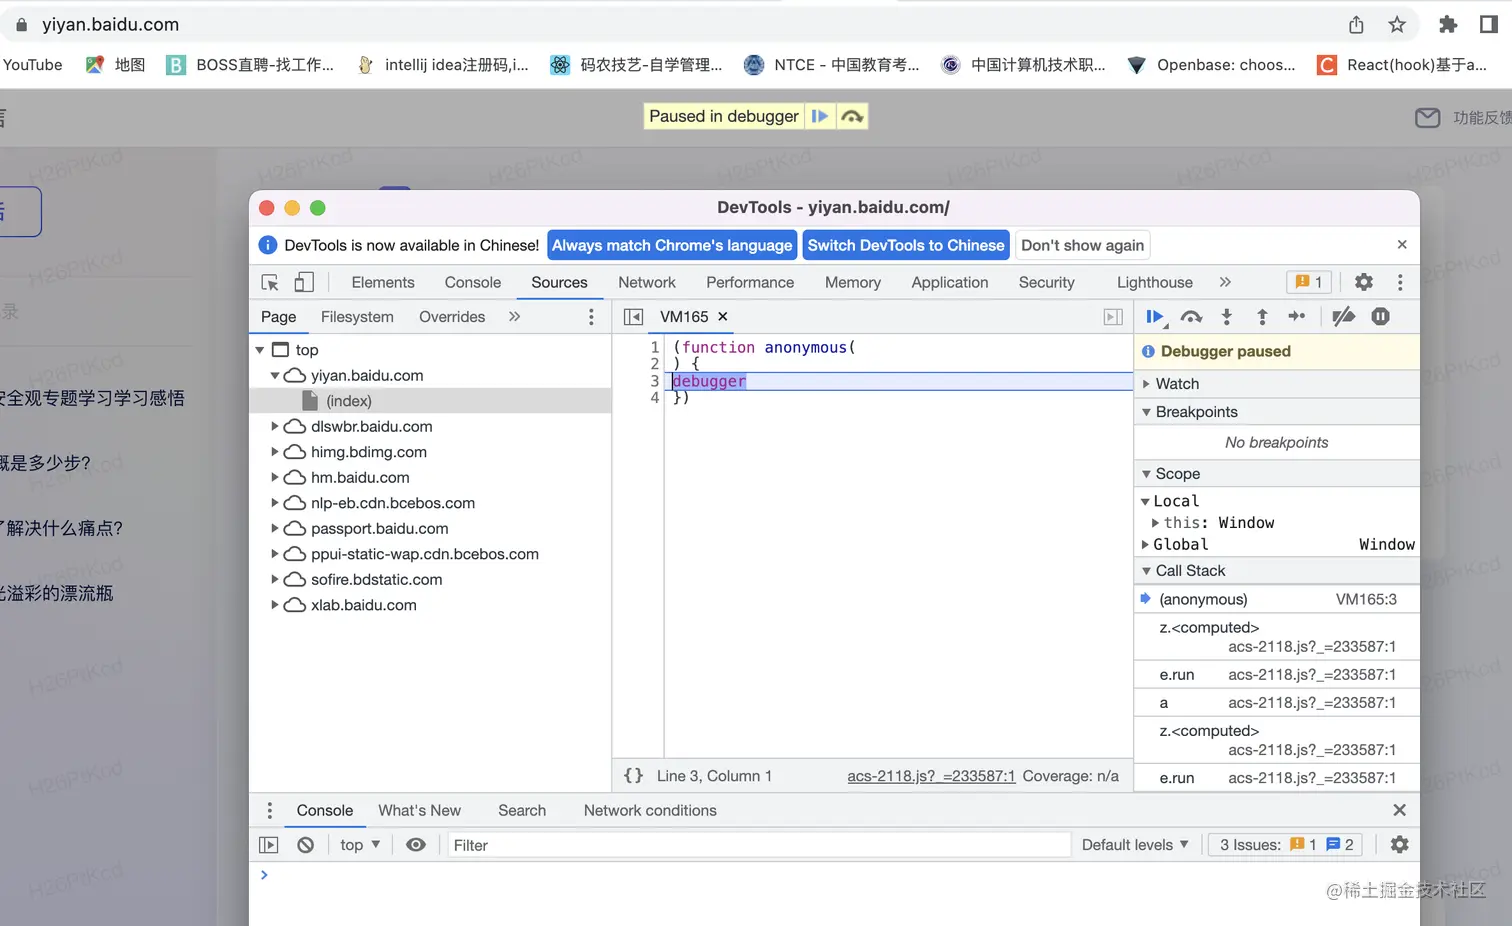Viewport: 1512px width, 926px height.
Task: Step over in the page paused overlay
Action: click(x=852, y=116)
